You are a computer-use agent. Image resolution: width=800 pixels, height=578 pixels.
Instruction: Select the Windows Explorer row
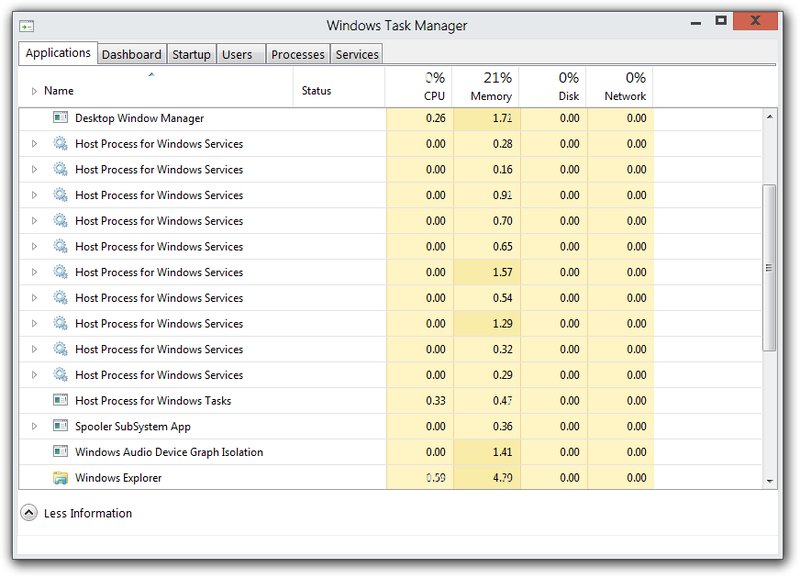point(200,478)
